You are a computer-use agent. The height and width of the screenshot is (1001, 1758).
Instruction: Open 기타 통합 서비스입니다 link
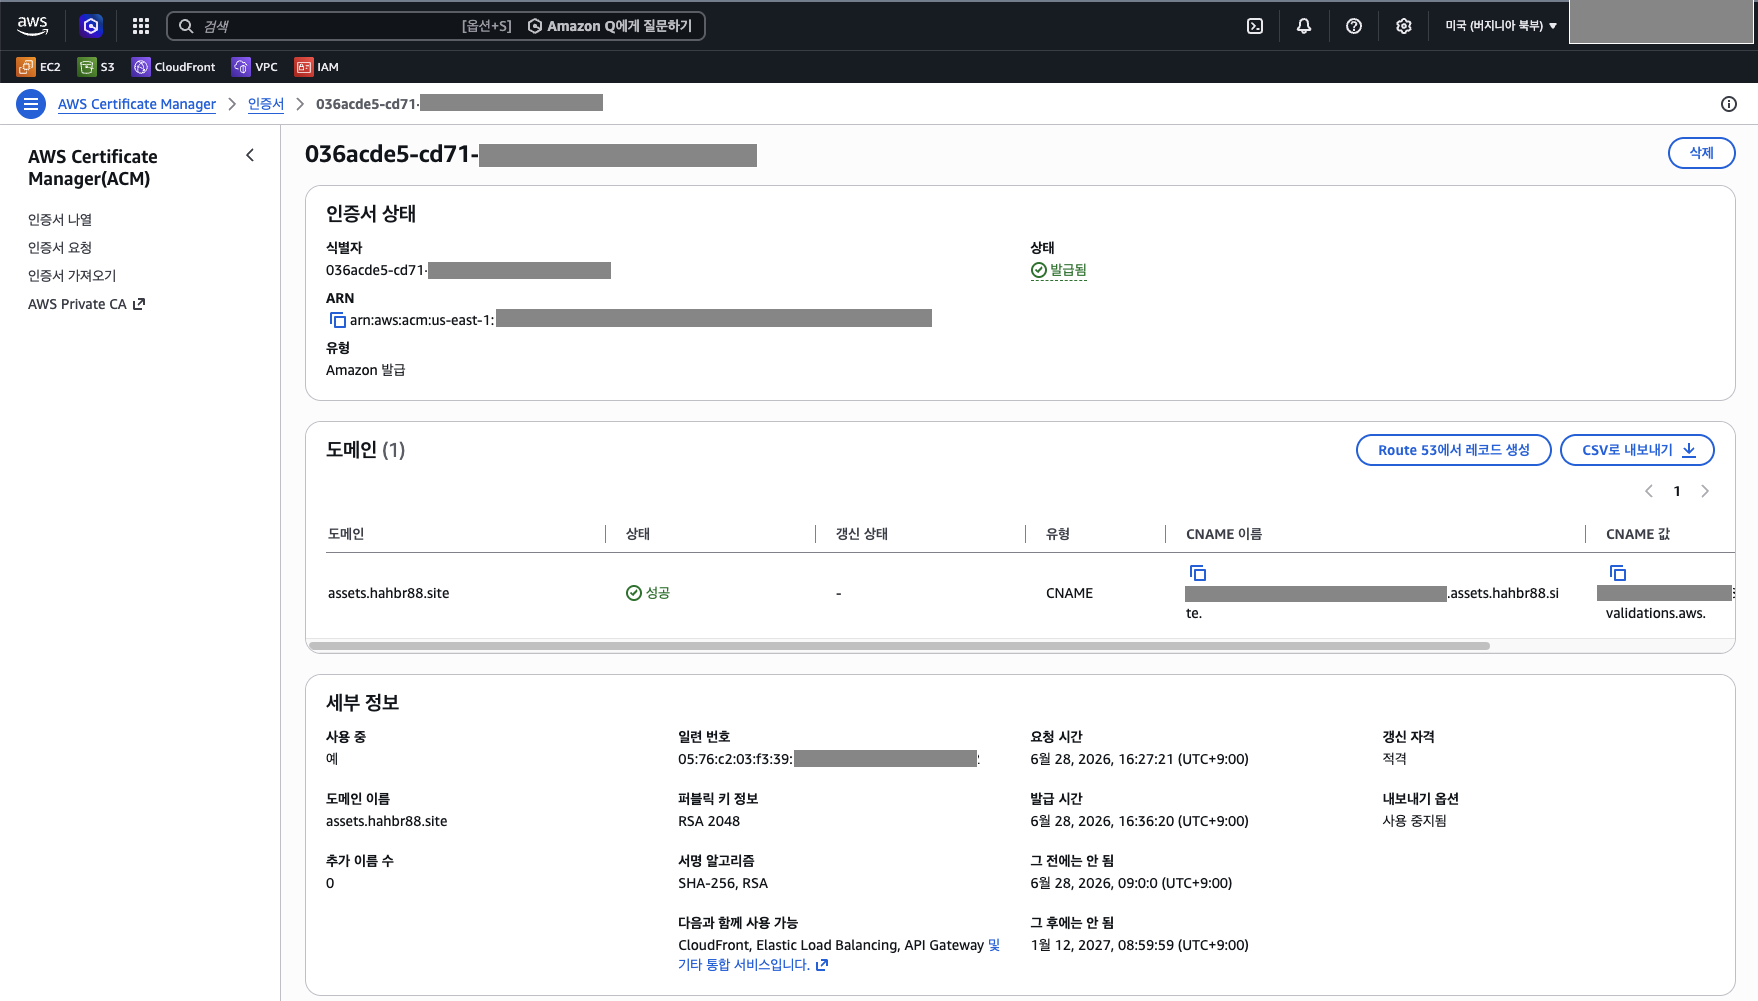[x=753, y=965]
